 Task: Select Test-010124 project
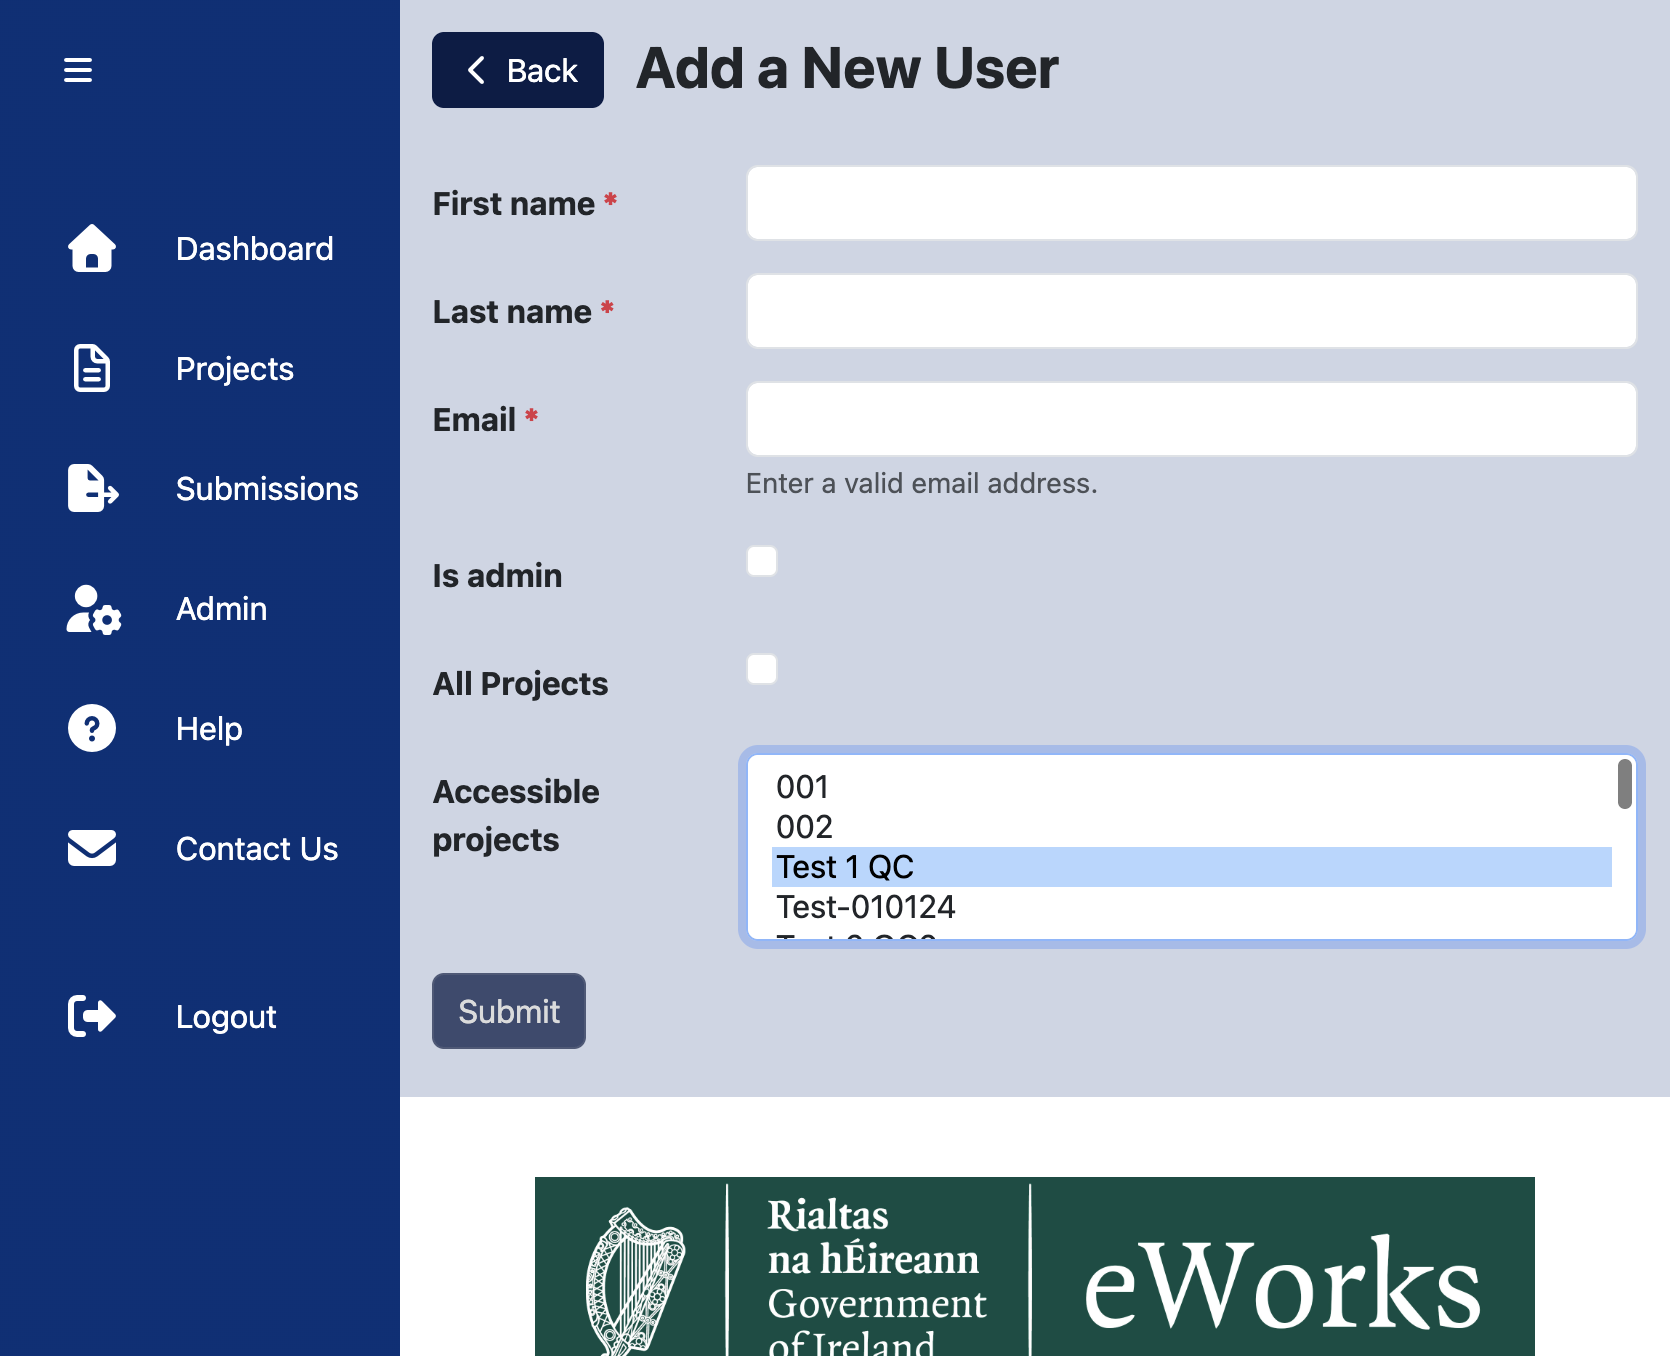coord(1192,907)
